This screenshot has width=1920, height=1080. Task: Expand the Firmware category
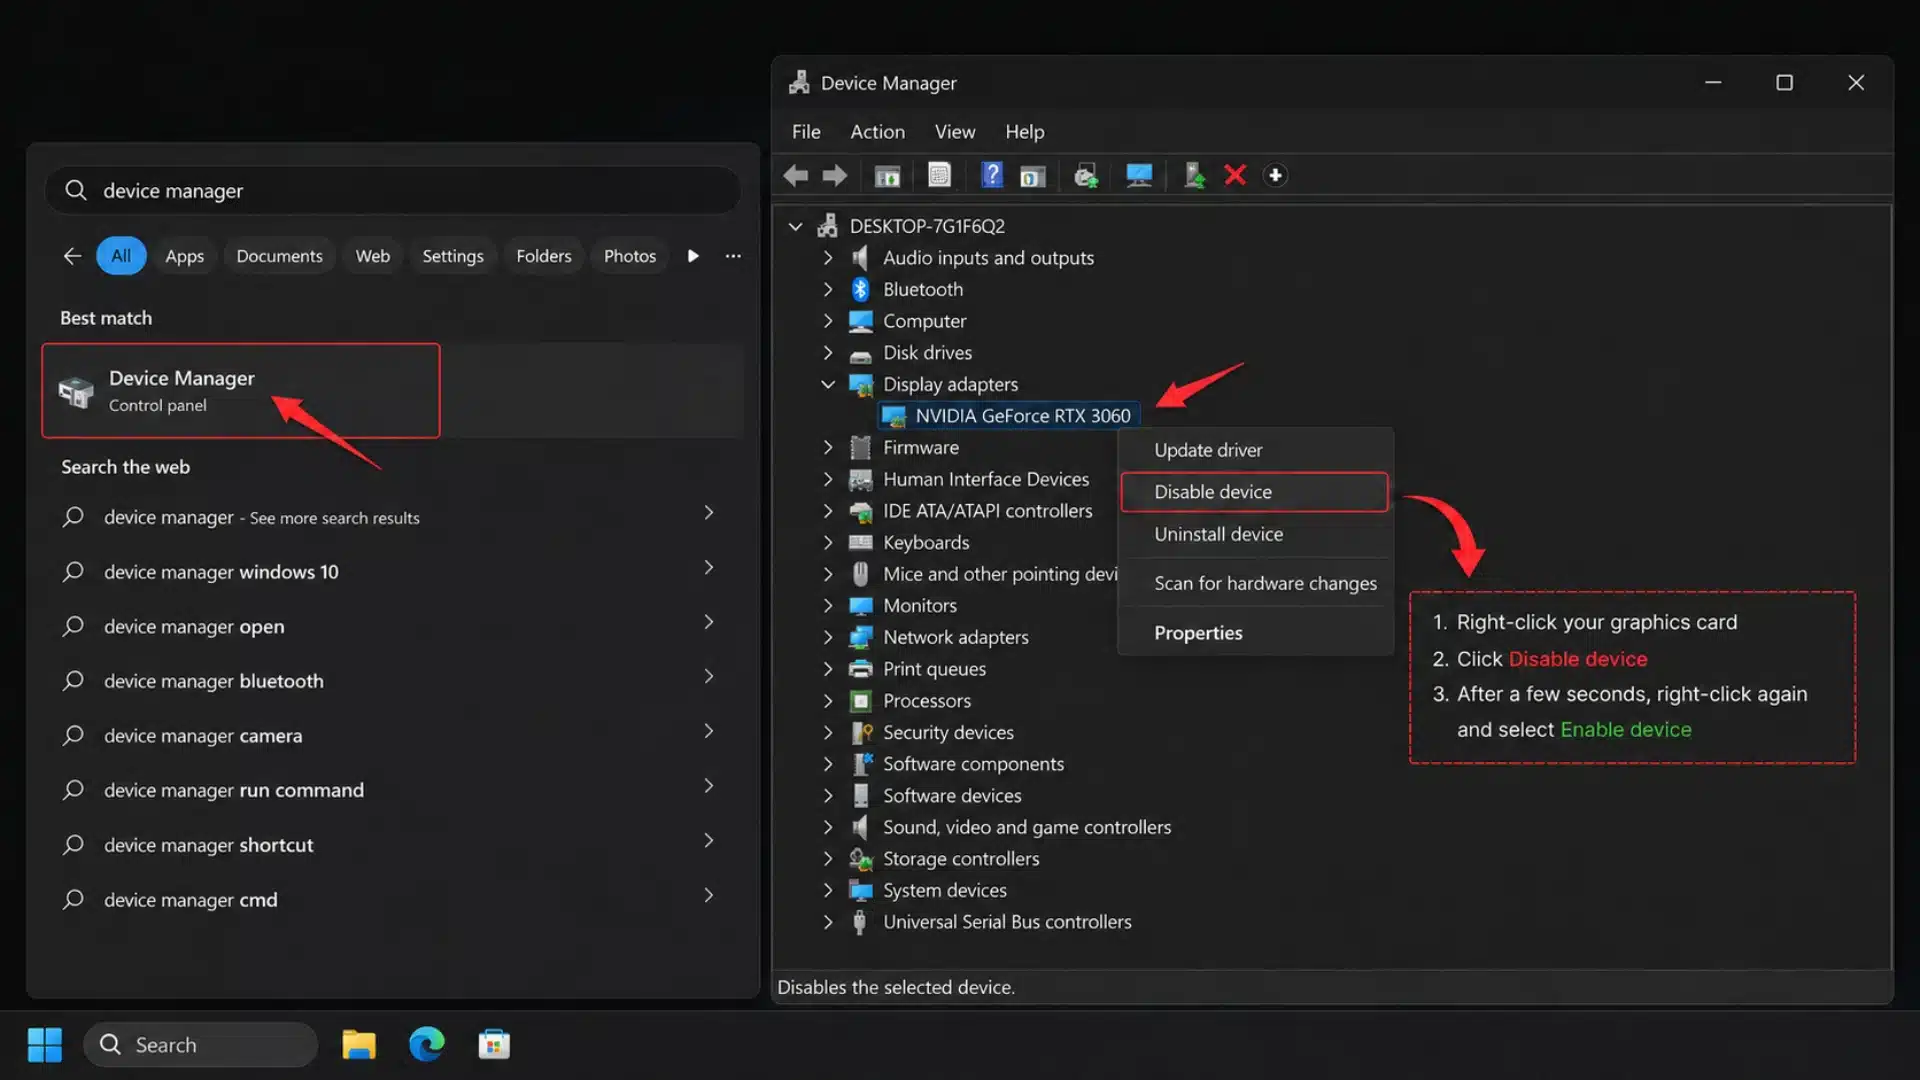coord(828,448)
